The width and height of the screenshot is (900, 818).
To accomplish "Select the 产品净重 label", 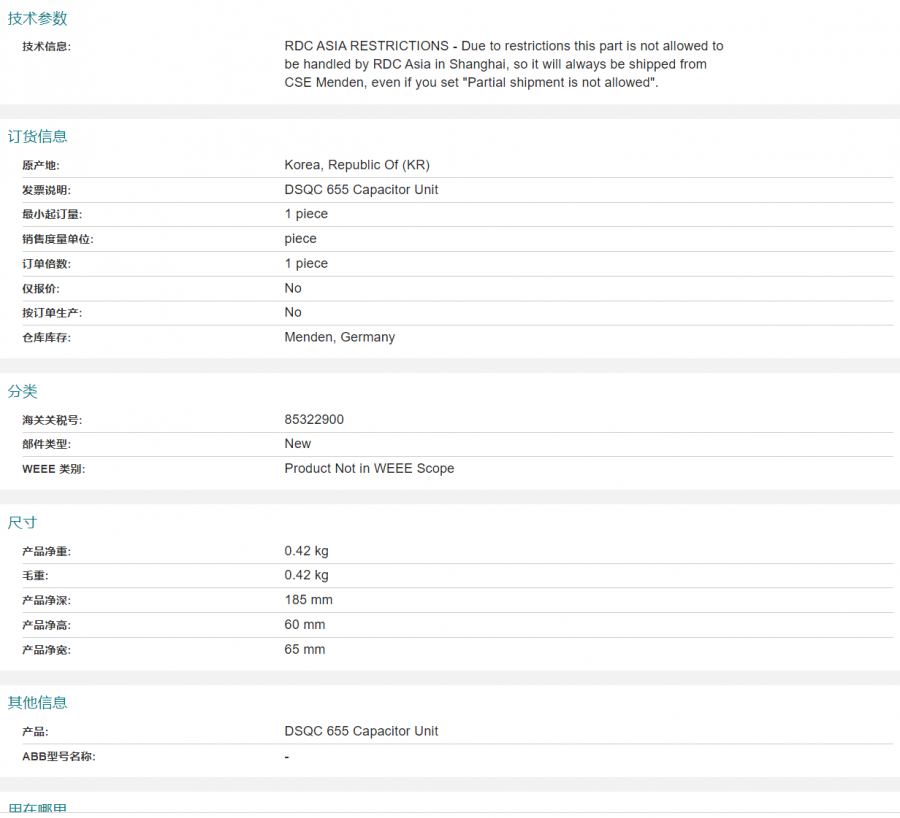I will click(x=46, y=552).
